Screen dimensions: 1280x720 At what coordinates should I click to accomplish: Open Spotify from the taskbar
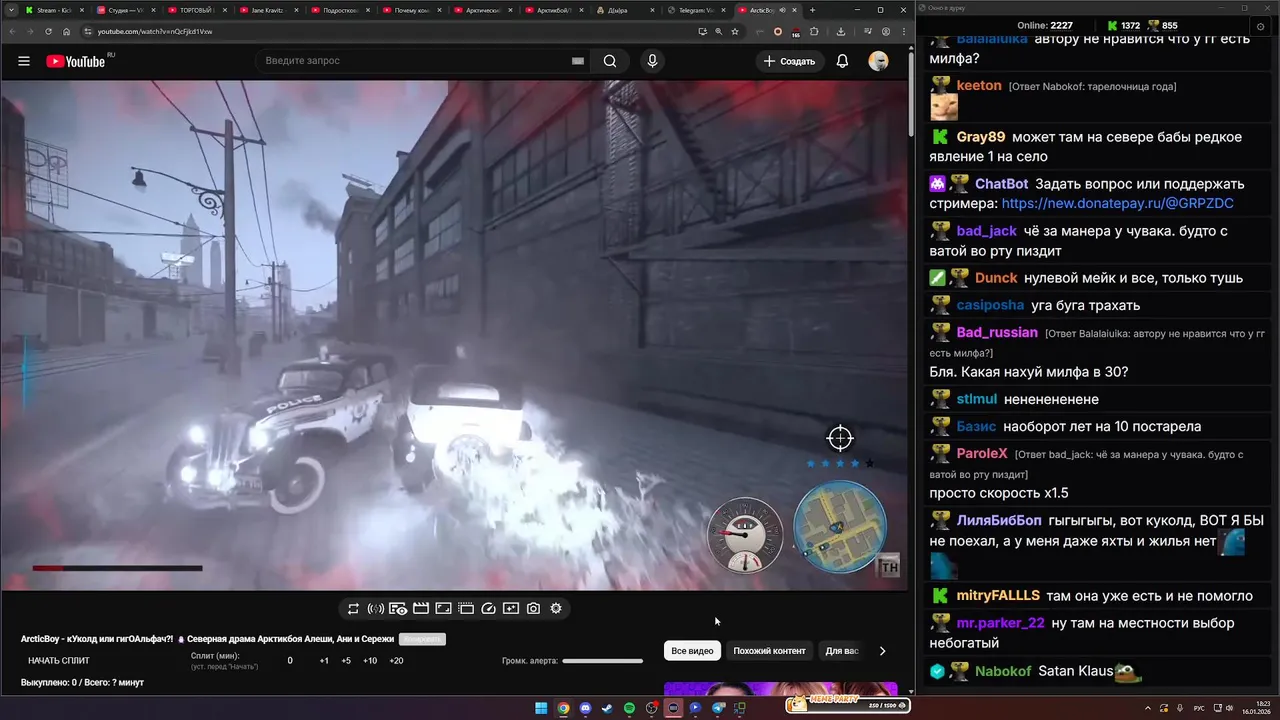629,708
